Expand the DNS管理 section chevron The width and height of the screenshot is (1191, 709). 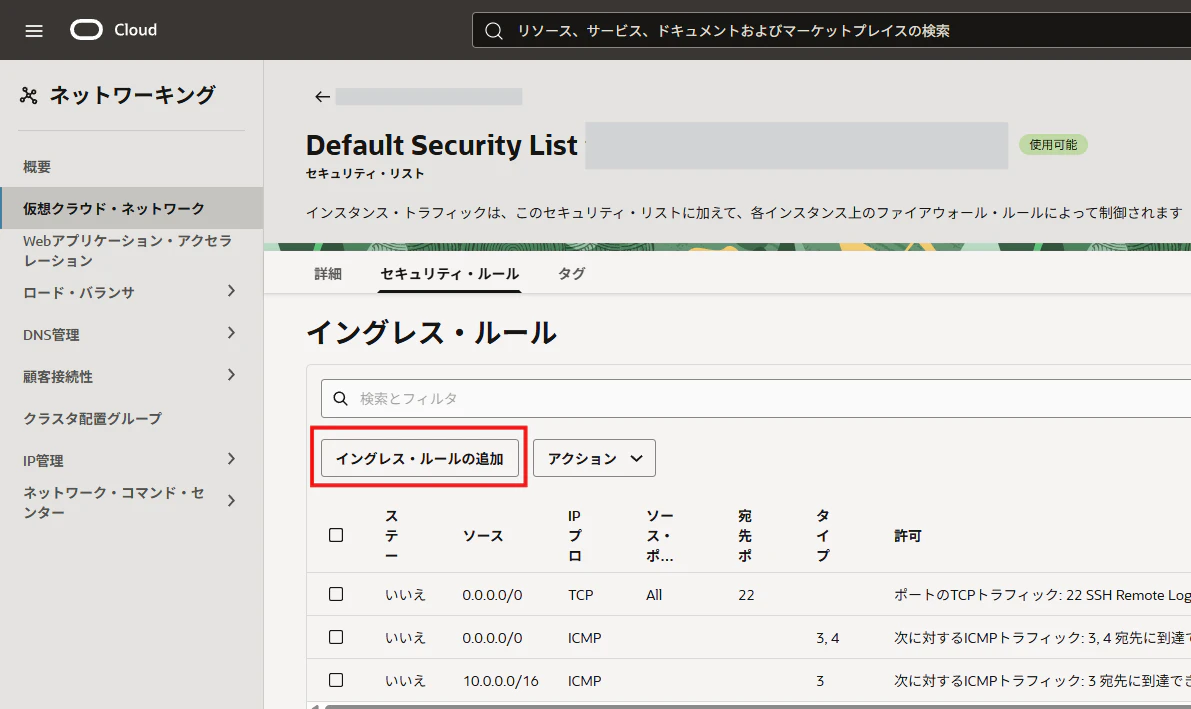(x=232, y=333)
